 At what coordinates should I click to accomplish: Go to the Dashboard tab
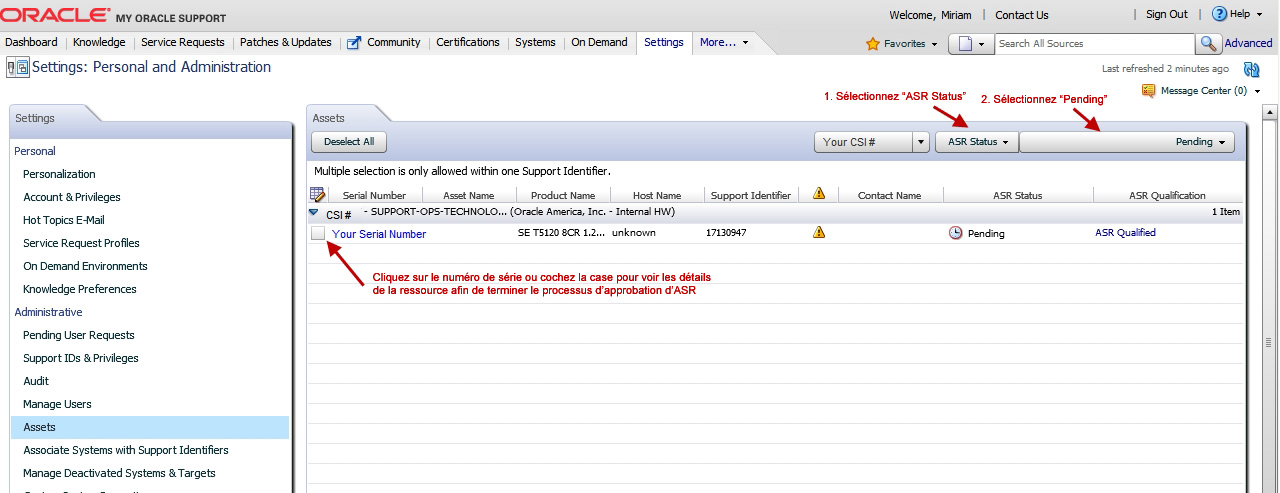(31, 43)
